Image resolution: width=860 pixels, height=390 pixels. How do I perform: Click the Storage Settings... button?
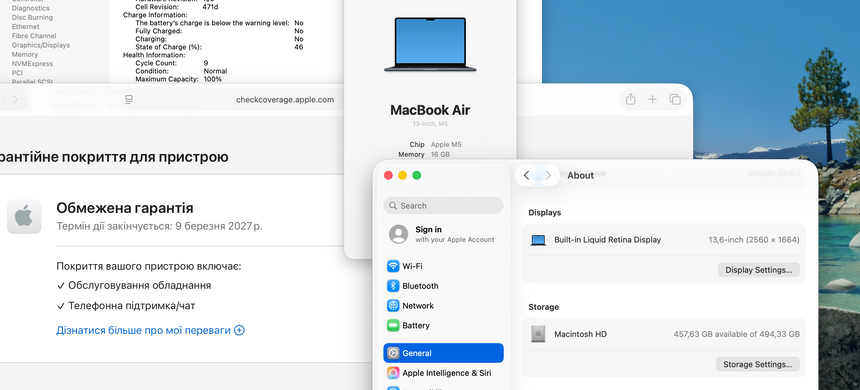757,364
